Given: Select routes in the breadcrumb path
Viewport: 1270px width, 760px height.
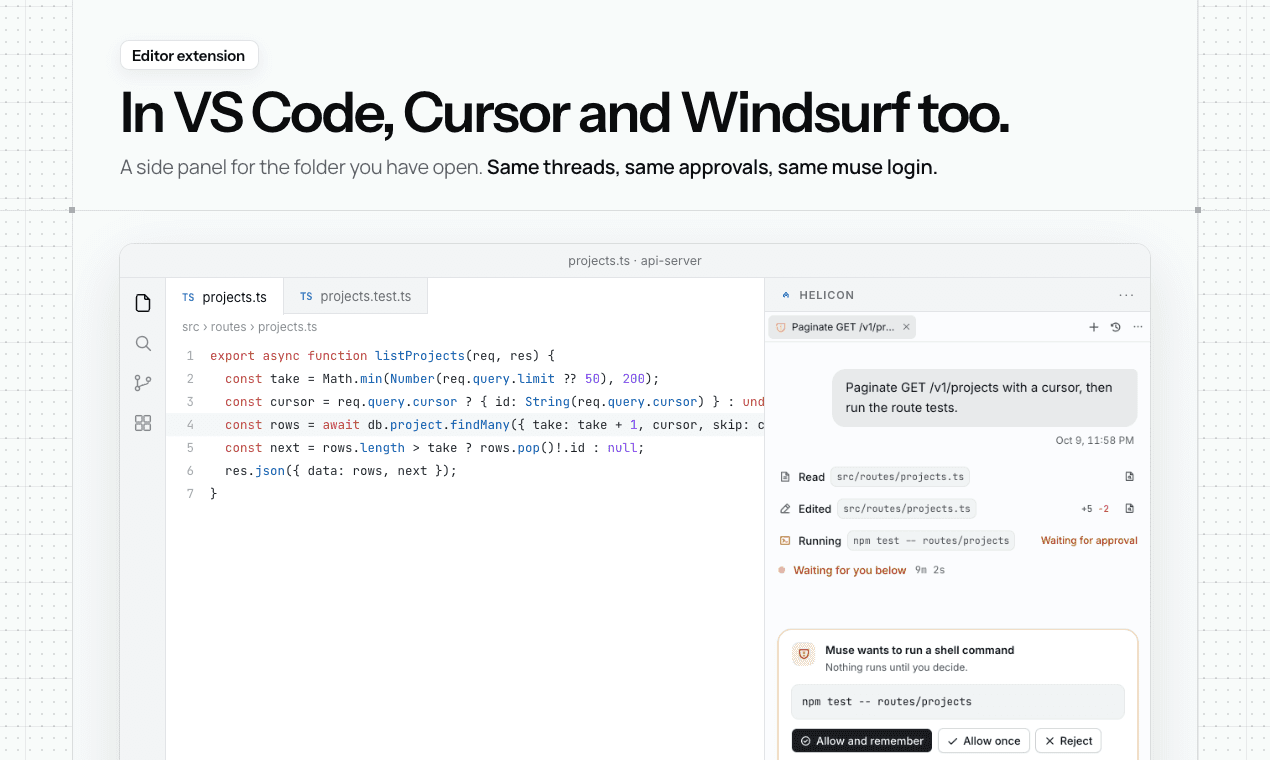Looking at the screenshot, I should click(229, 327).
